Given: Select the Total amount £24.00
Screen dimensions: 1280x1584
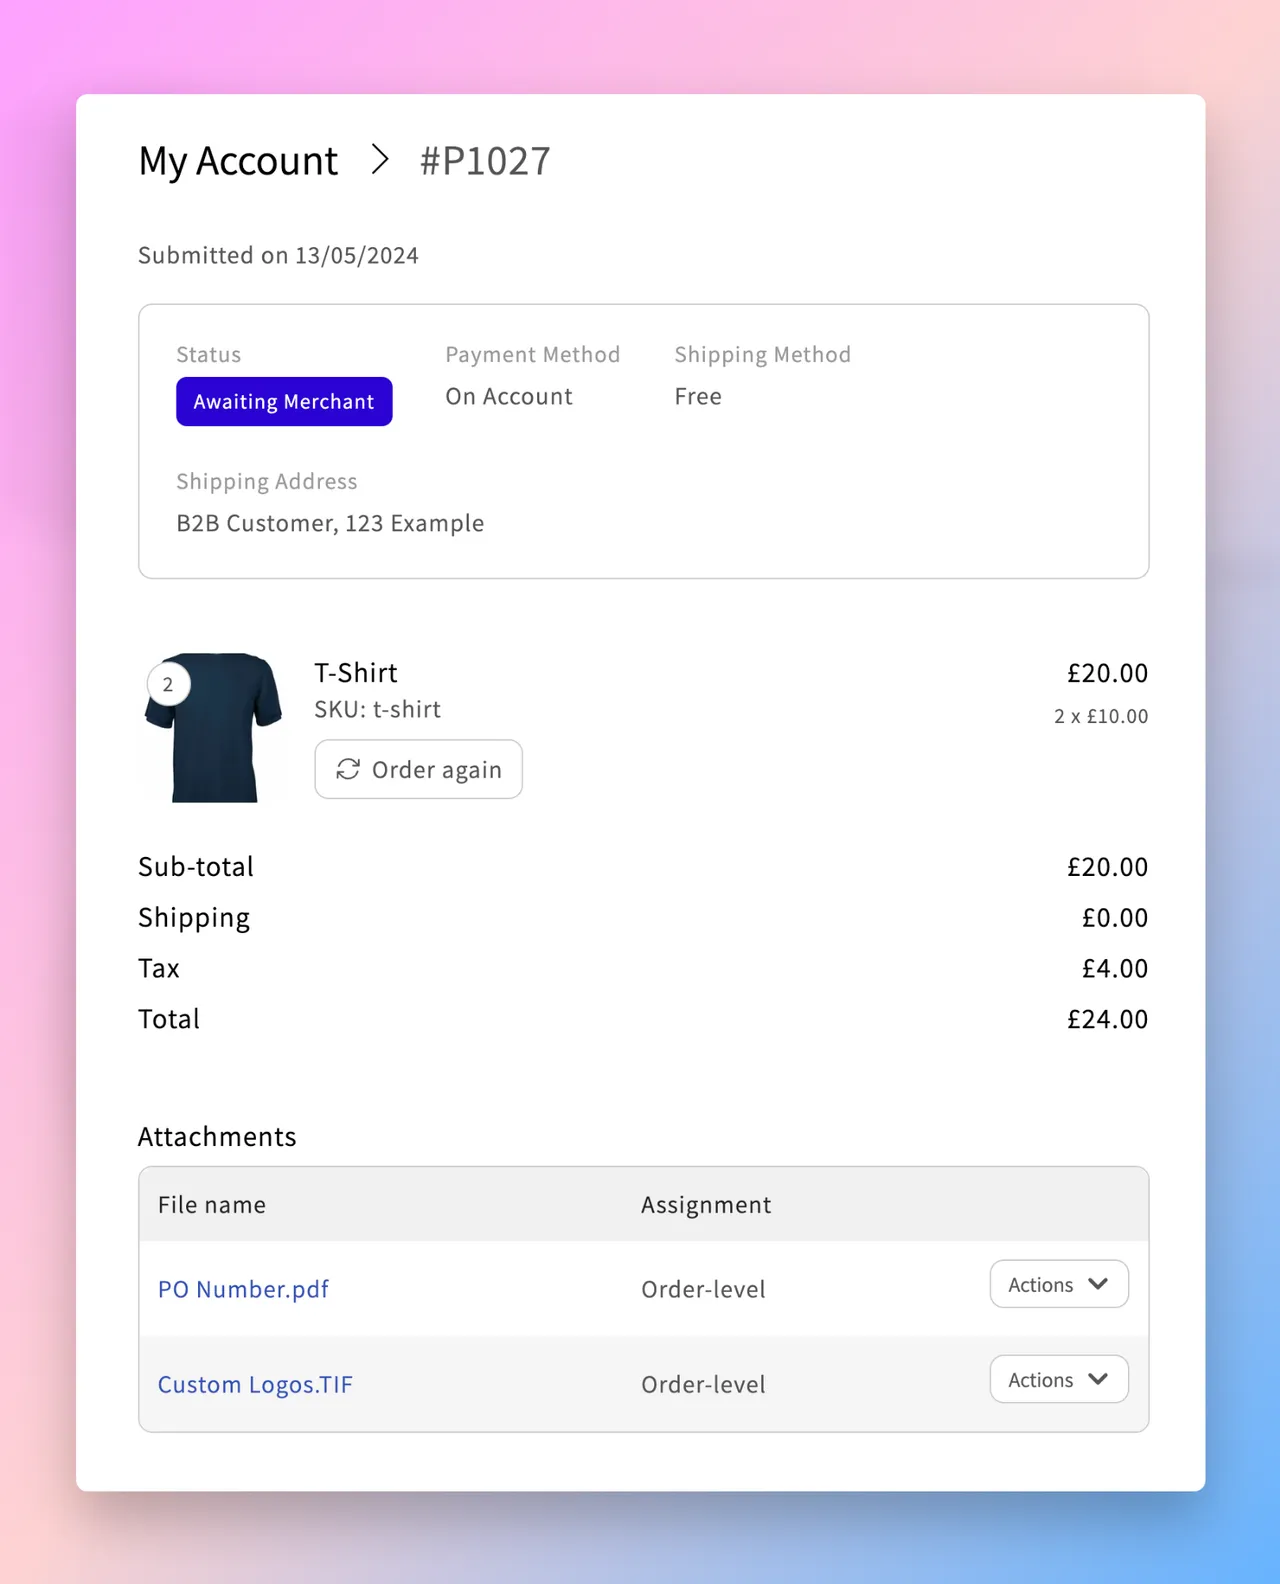Looking at the screenshot, I should (1107, 1018).
